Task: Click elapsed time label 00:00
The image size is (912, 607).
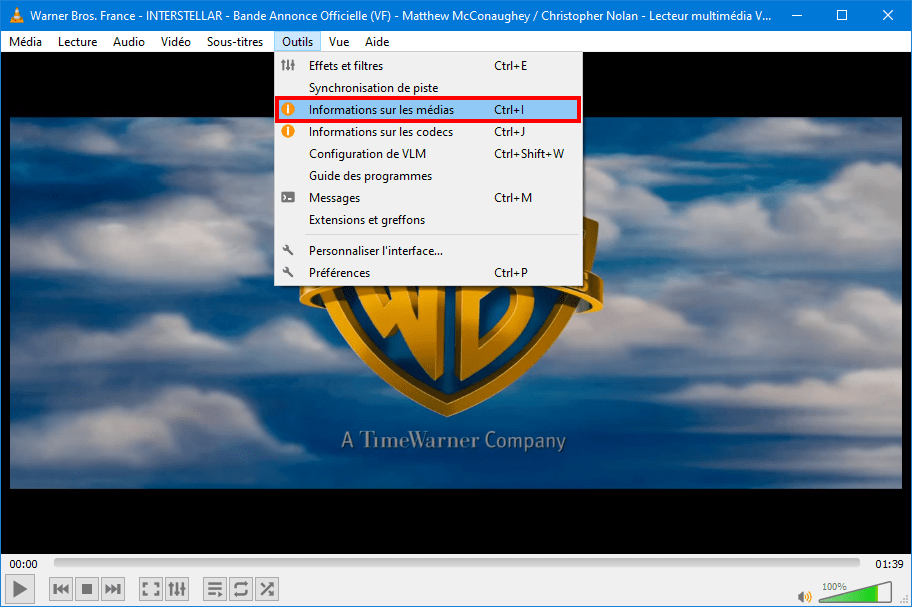Action: click(23, 564)
